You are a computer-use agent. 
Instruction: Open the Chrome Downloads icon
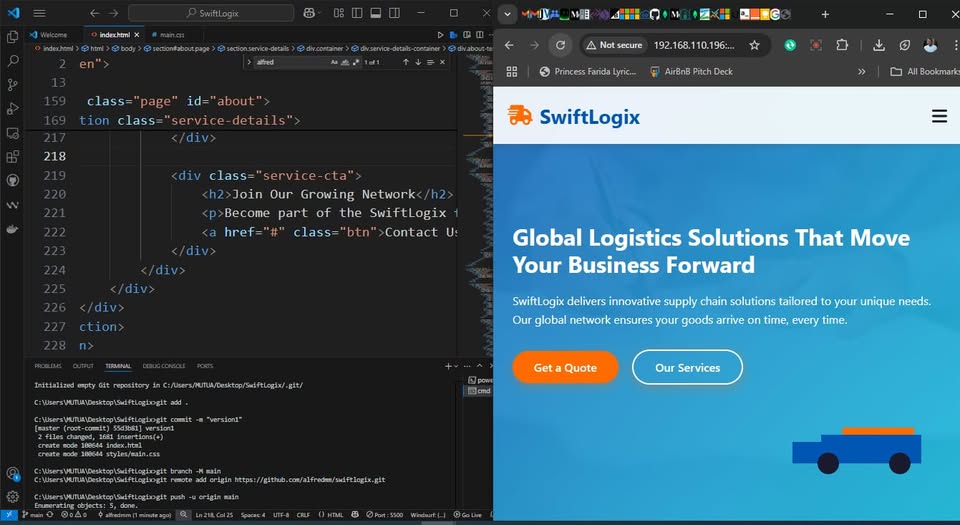pyautogui.click(x=879, y=45)
